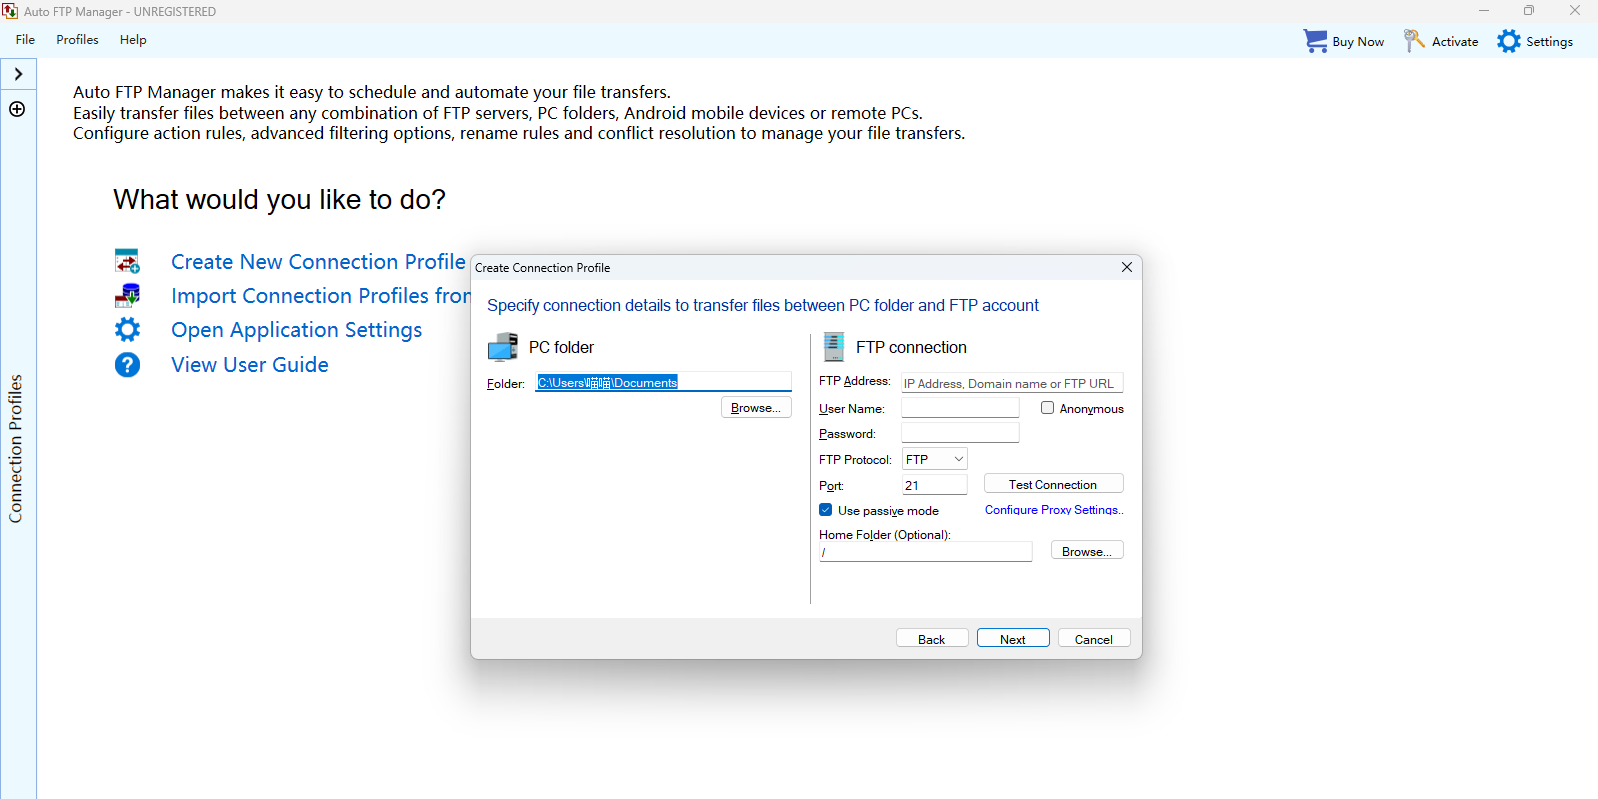
Task: Click the PC folder computer icon in the dialog
Action: click(502, 347)
